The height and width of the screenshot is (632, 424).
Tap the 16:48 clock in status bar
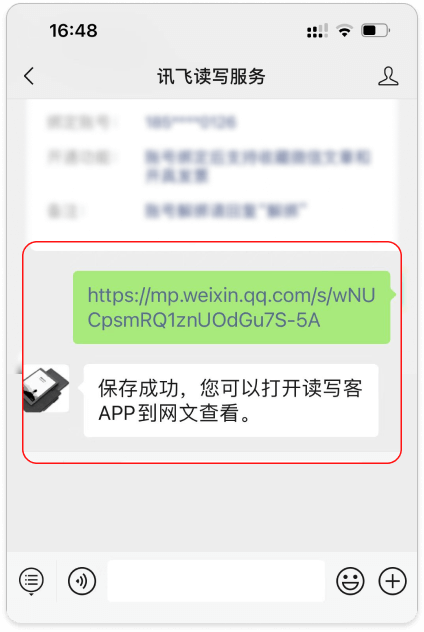(73, 31)
